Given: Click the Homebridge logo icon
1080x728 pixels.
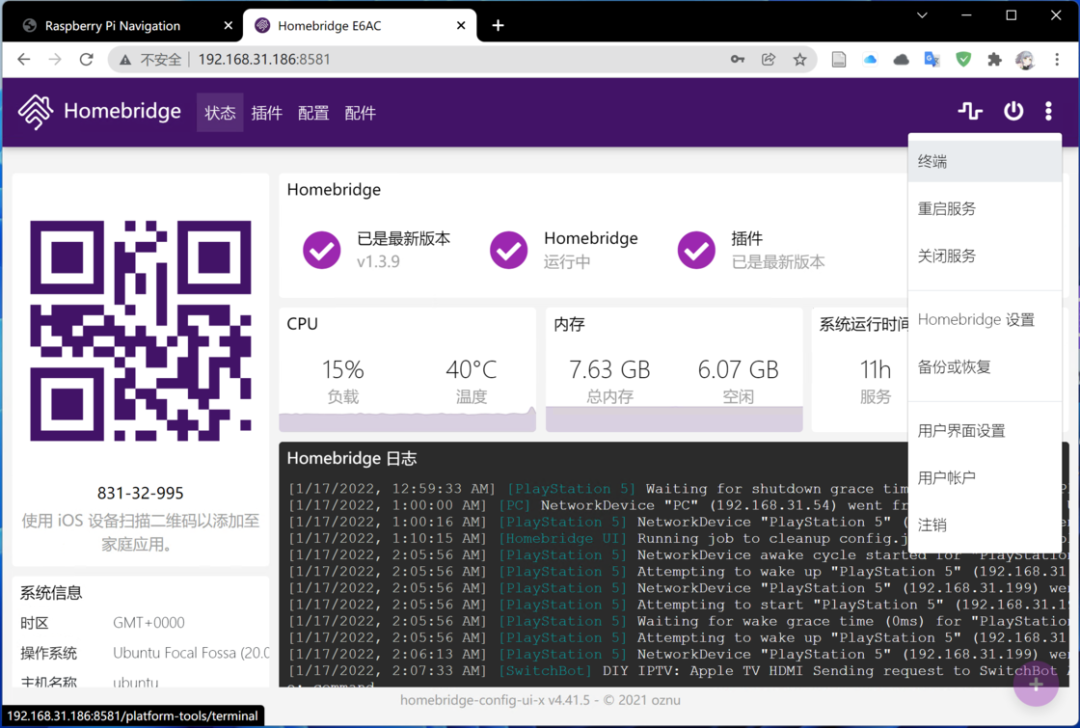Looking at the screenshot, I should [x=35, y=112].
